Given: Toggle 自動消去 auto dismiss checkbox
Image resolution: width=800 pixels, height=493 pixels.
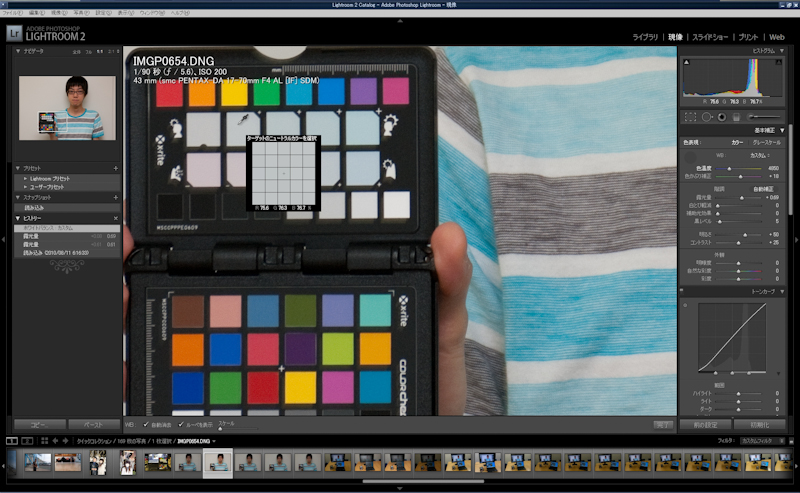Looking at the screenshot, I should [146, 424].
